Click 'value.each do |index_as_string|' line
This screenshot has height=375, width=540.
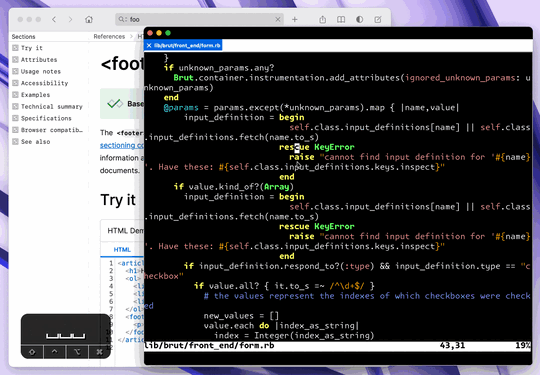click(x=281, y=326)
